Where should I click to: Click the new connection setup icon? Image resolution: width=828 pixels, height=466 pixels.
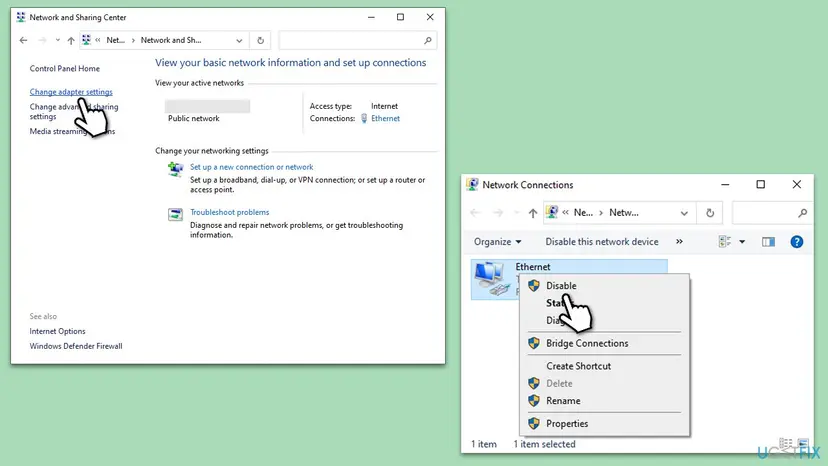[x=175, y=169]
